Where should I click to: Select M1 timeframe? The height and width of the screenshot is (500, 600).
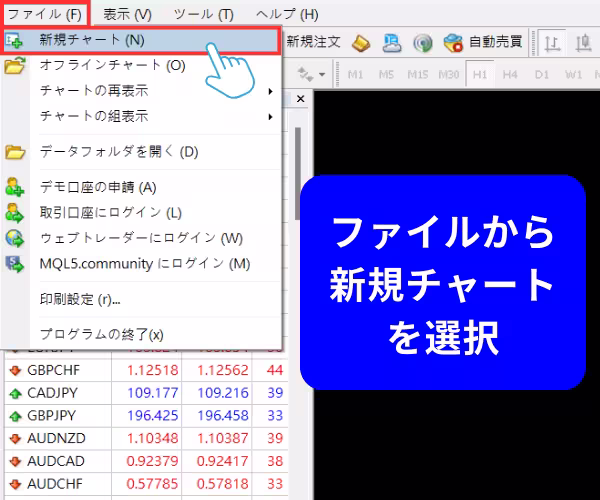coord(355,74)
